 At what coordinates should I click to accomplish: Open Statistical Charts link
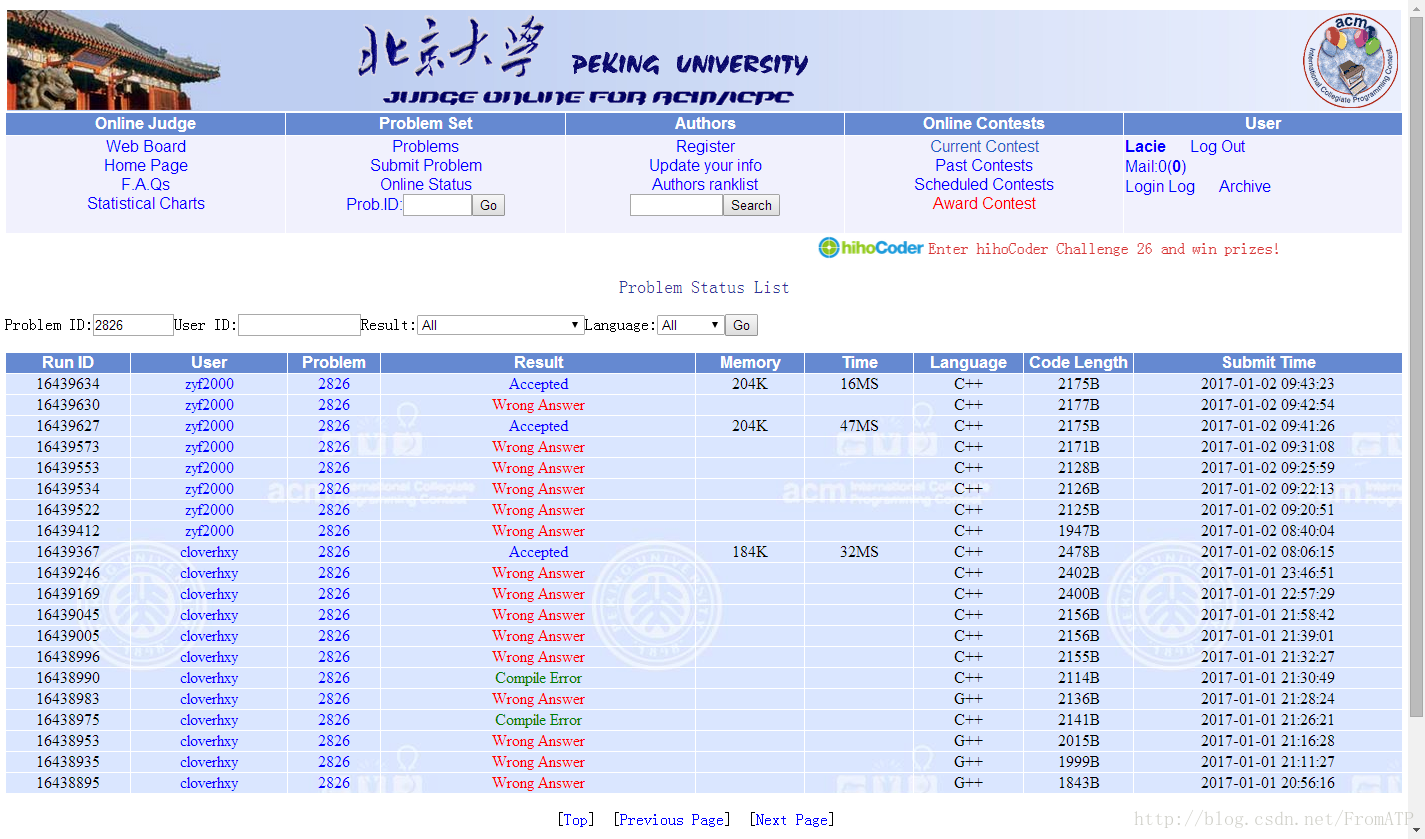pyautogui.click(x=146, y=203)
